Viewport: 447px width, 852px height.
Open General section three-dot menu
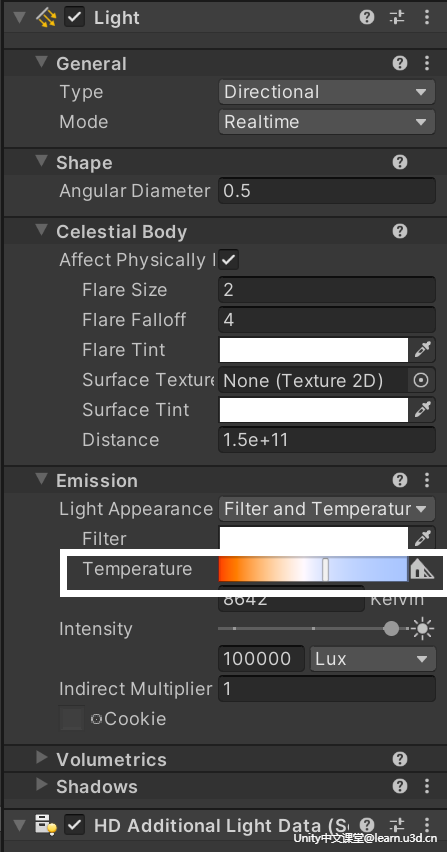coord(427,63)
